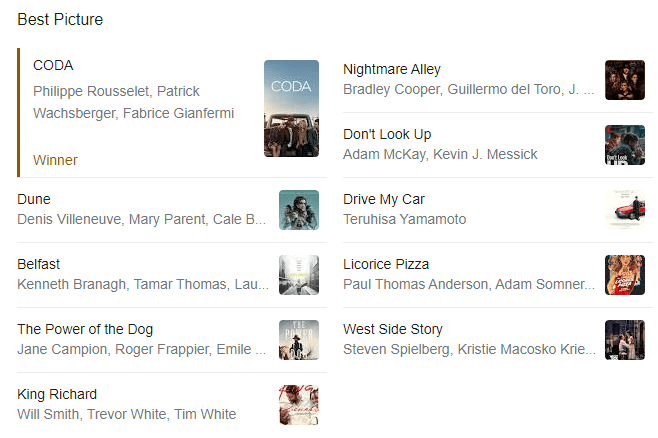
Task: Open the Drive My Car poster
Action: [624, 210]
